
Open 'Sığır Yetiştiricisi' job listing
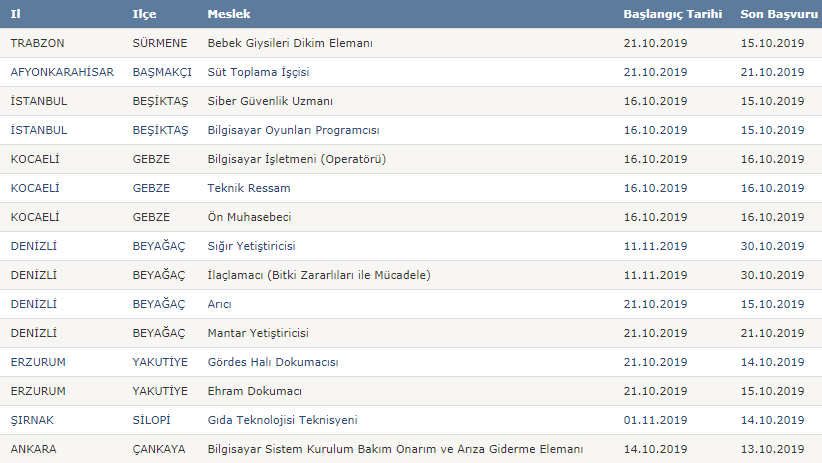pyautogui.click(x=258, y=246)
